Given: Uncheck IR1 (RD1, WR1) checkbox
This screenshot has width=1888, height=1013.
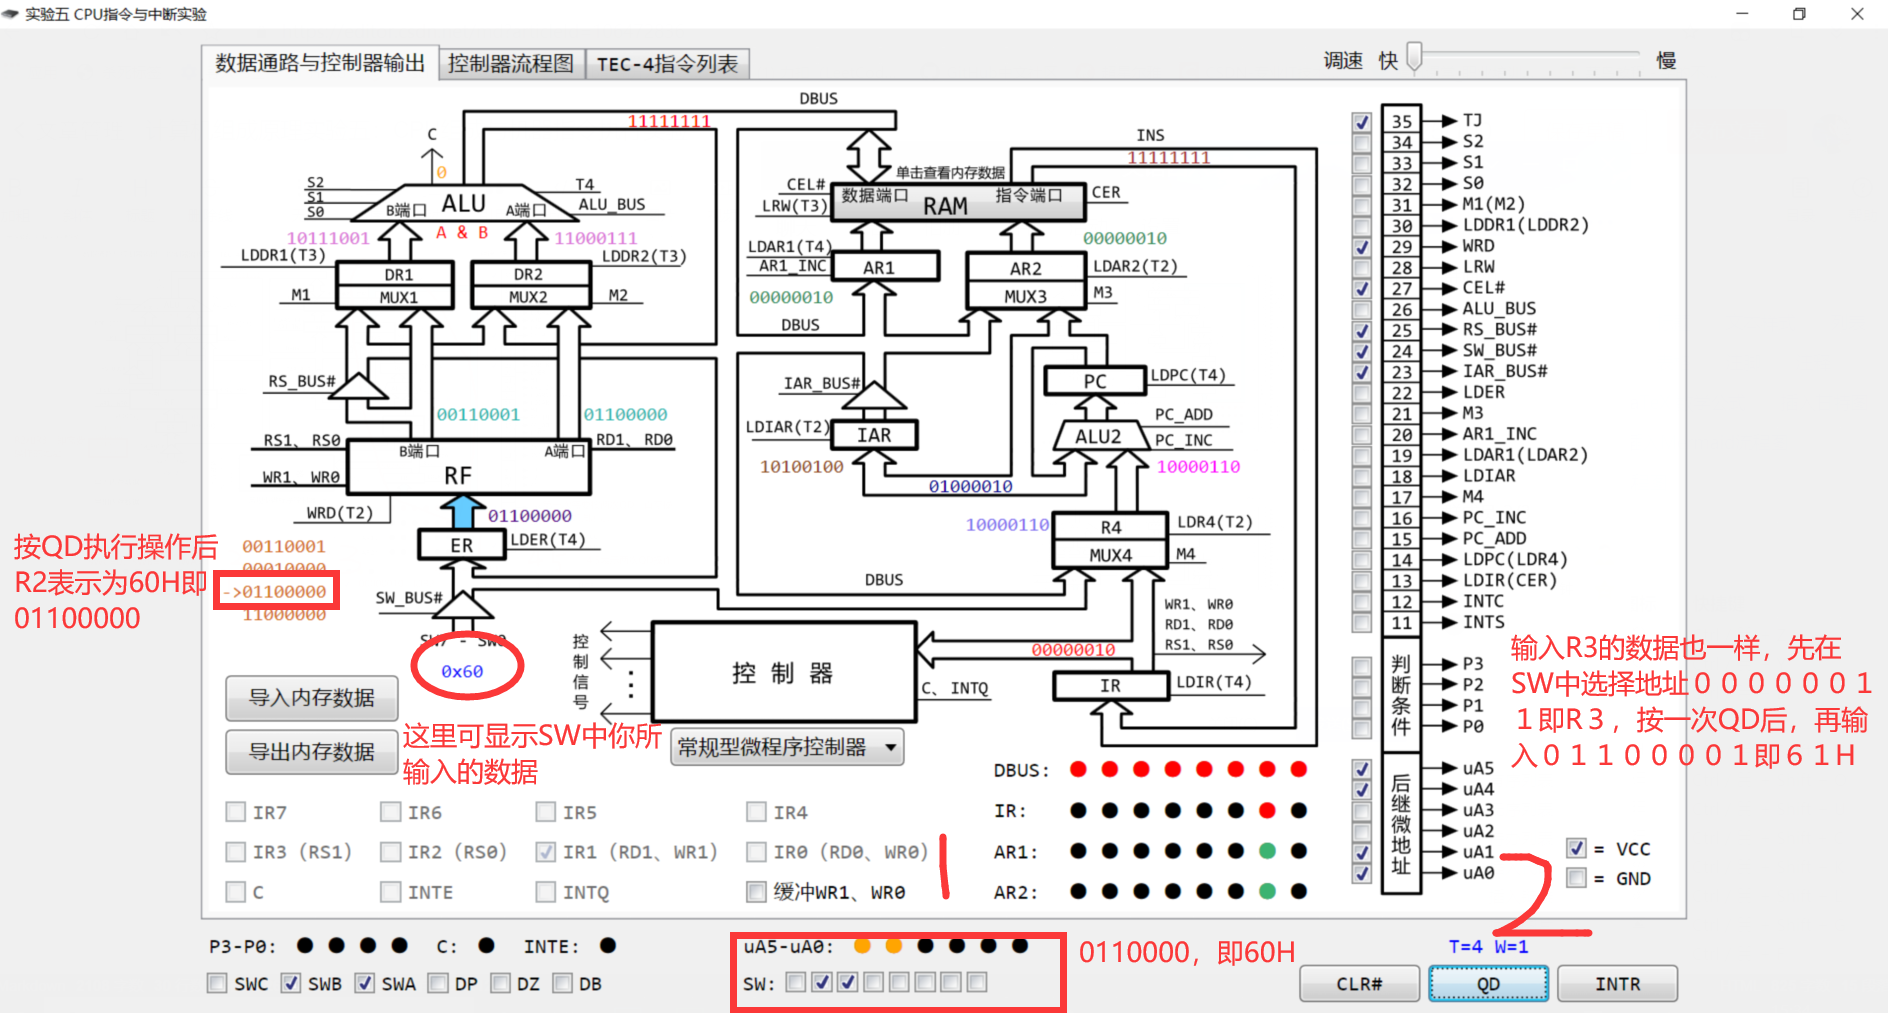Looking at the screenshot, I should 546,852.
